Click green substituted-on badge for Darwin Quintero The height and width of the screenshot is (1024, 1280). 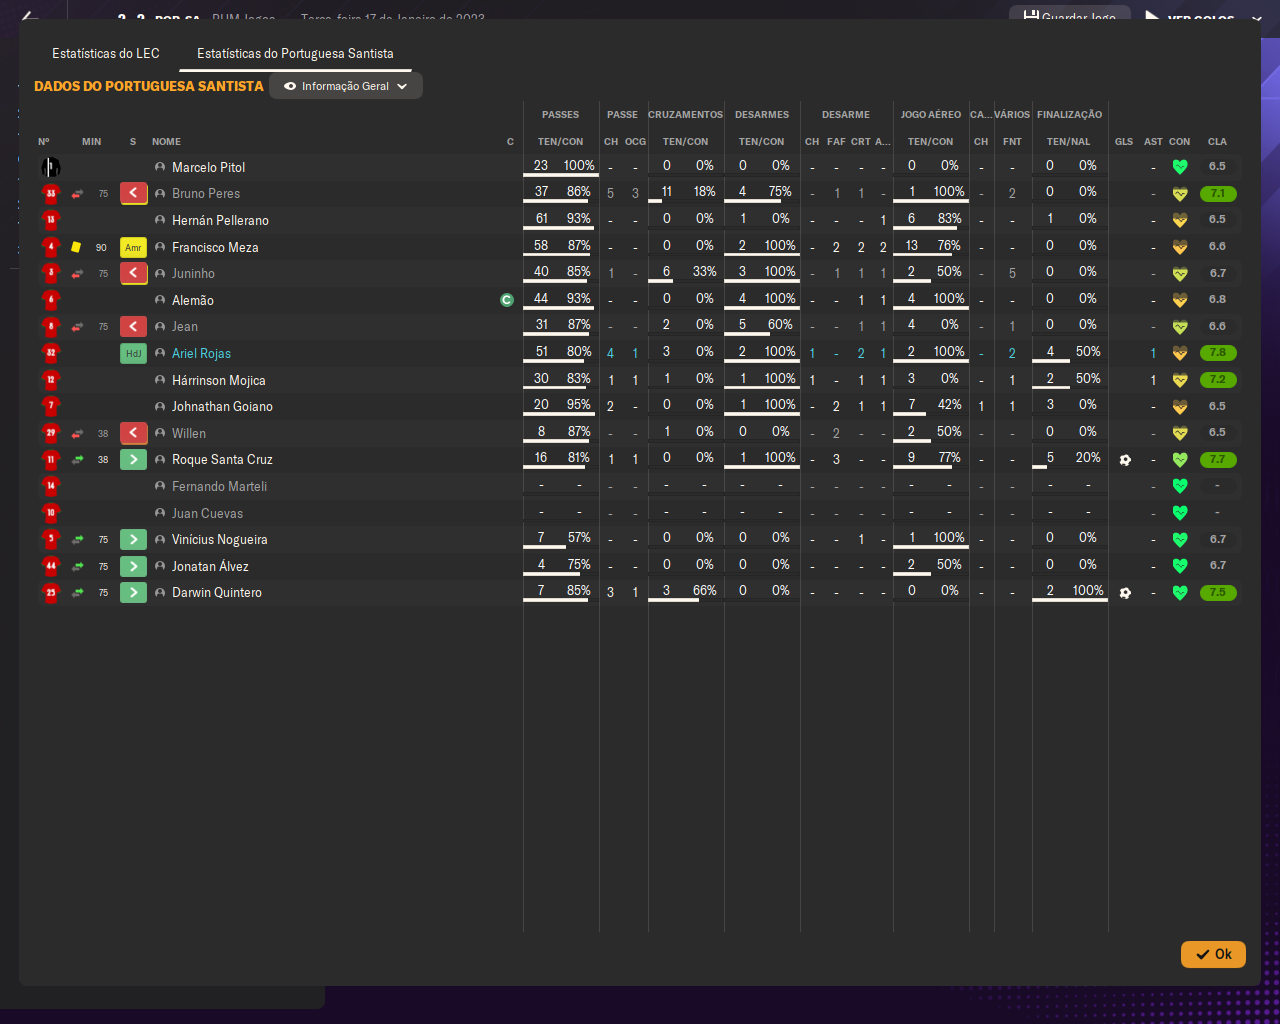(x=133, y=592)
